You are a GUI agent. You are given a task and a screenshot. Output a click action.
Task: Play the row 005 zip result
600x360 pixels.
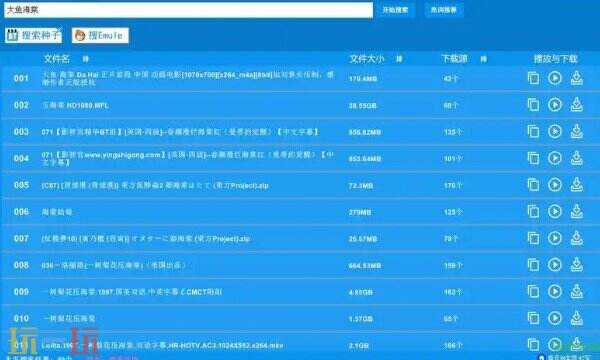(554, 185)
